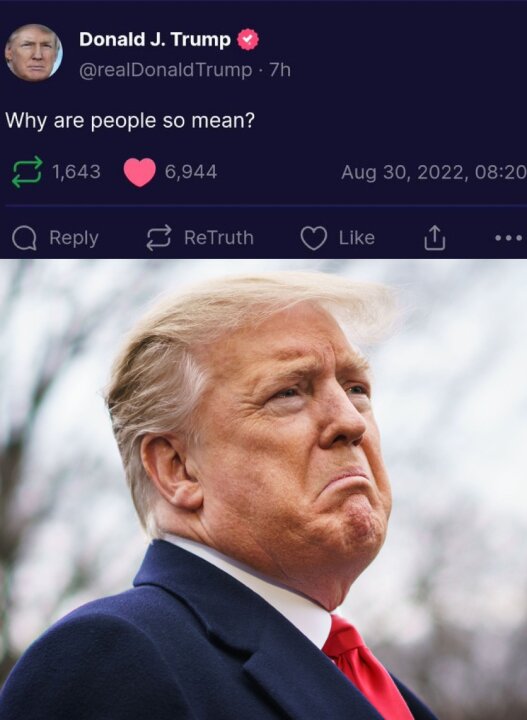Click the ReTruth arrows icon
The image size is (527, 720).
pos(159,238)
